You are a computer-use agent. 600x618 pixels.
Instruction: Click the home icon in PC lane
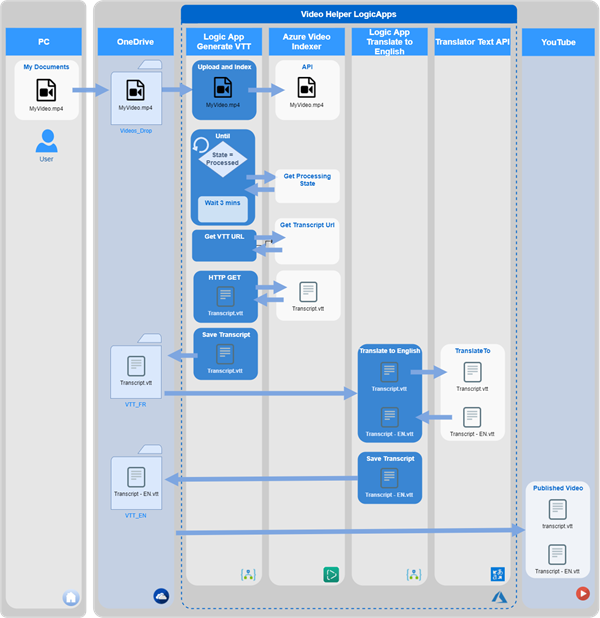(x=71, y=598)
